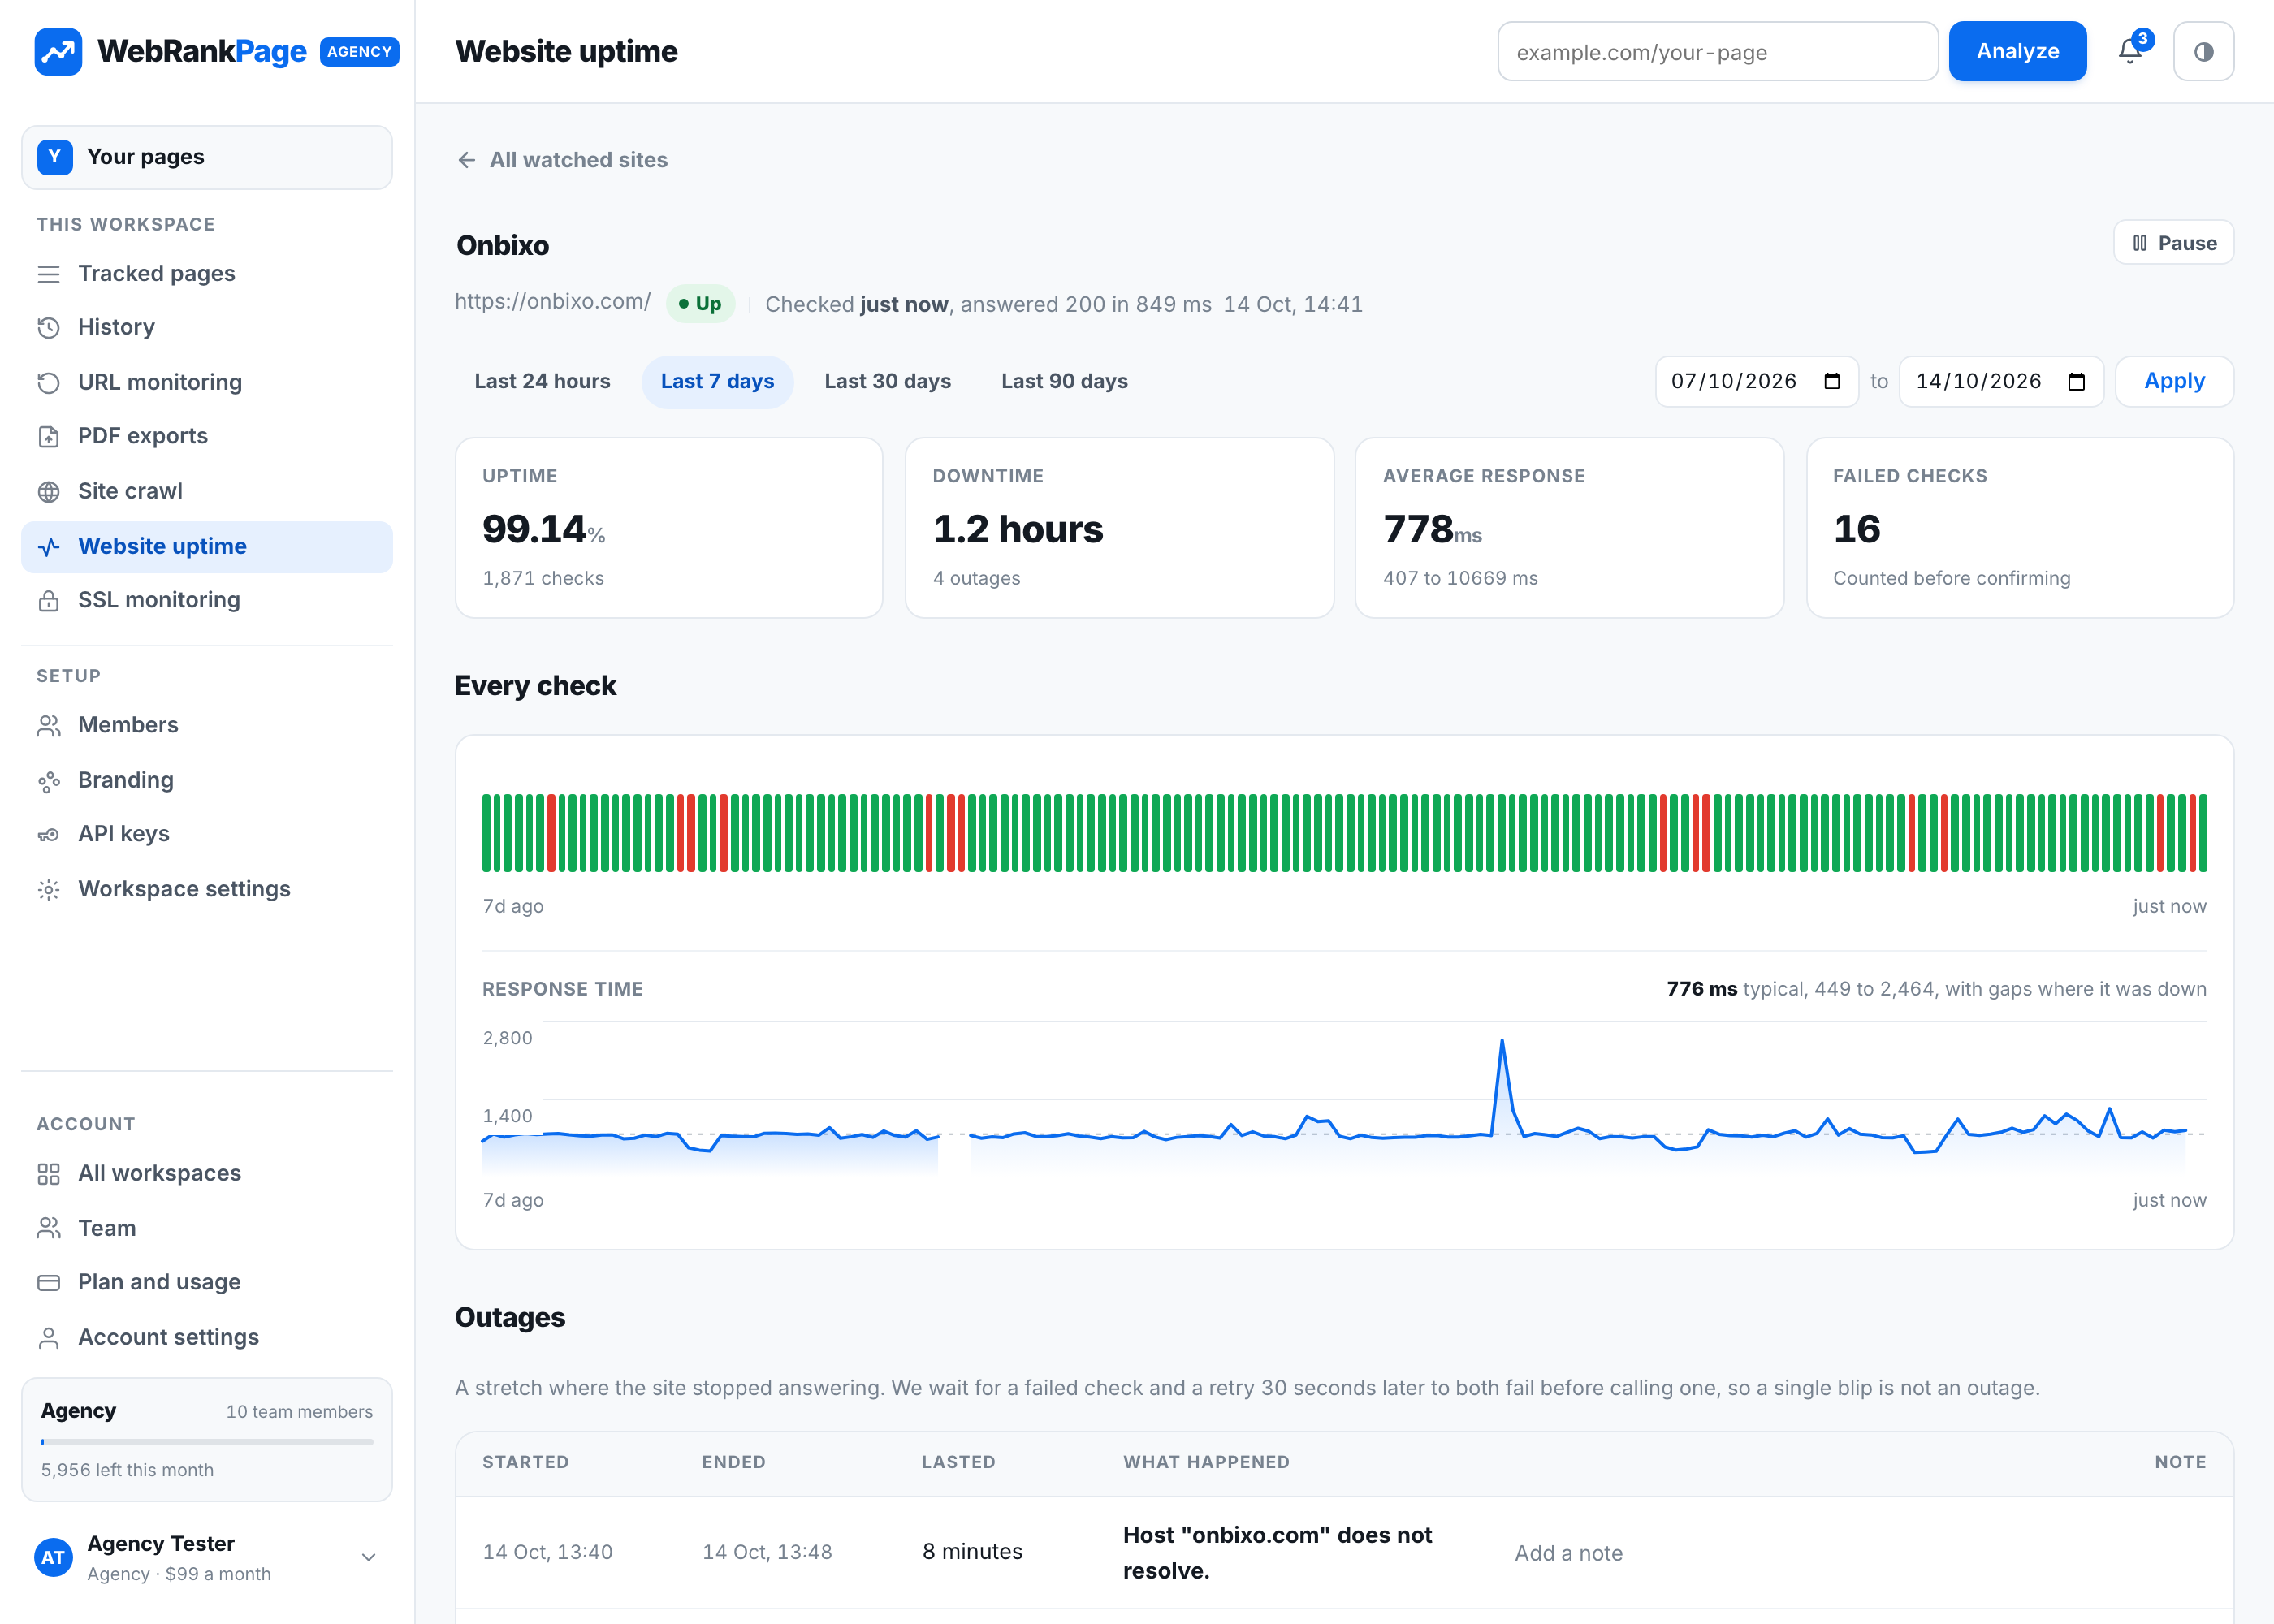Click the Branding palette icon
The height and width of the screenshot is (1624, 2274).
[48, 780]
